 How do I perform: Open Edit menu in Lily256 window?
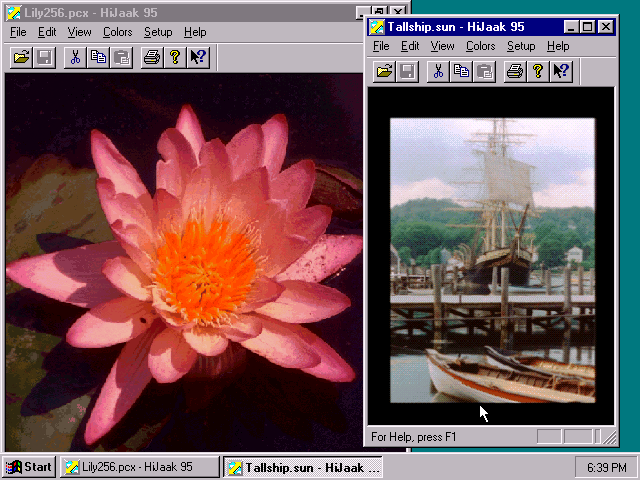point(47,32)
